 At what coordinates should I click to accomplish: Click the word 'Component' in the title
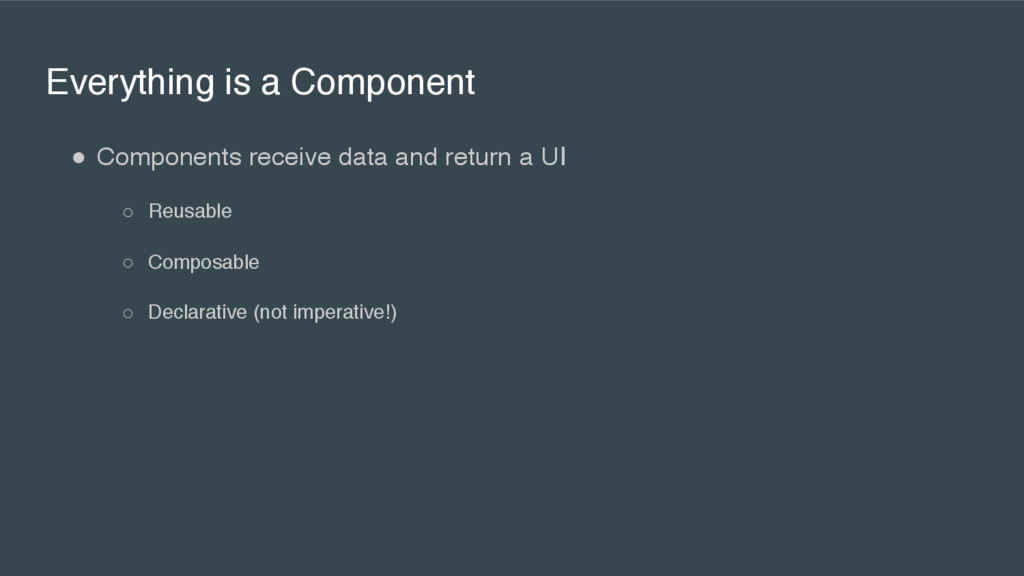[383, 82]
